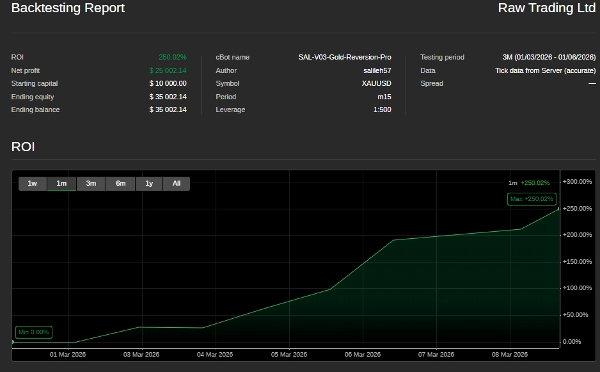This screenshot has height=372, width=600.
Task: Click the 06 Mar 2026 axis label
Action: coord(362,355)
